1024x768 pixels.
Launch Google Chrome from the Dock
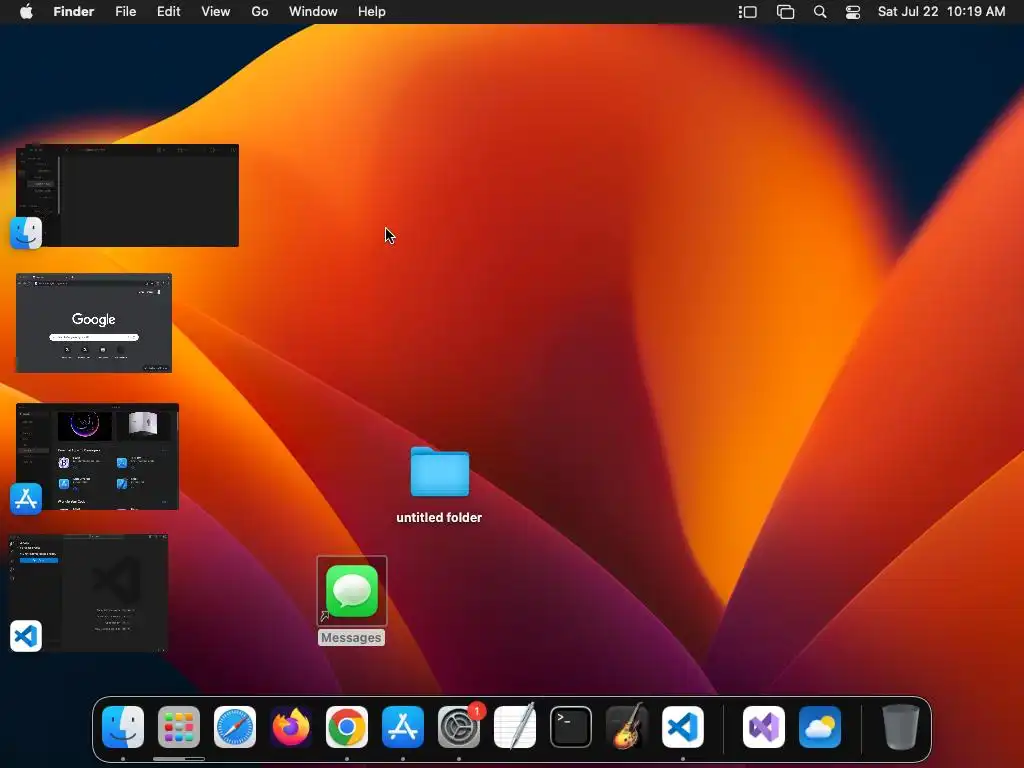click(347, 727)
